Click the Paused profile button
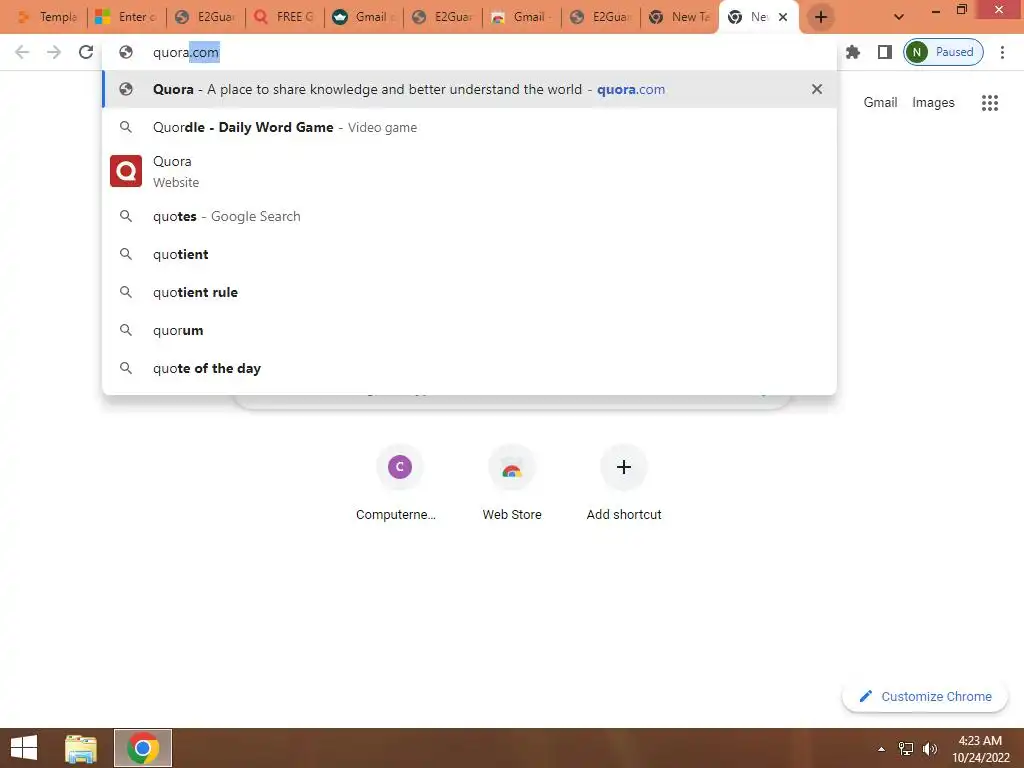 click(x=943, y=52)
